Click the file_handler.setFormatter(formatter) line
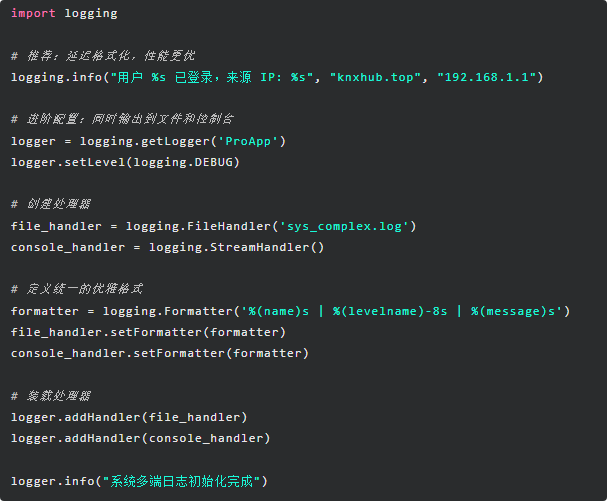Screen dimensions: 607x501 coord(148,332)
